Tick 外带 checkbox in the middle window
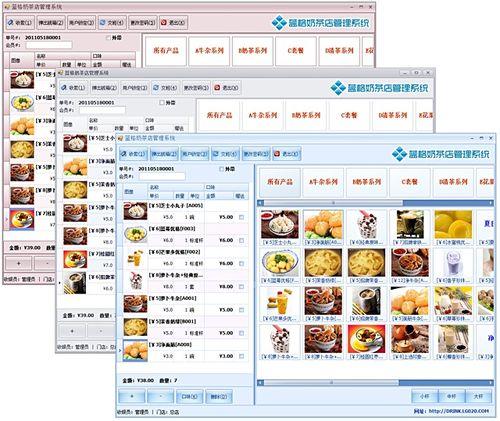This screenshot has height=421, width=500. click(x=162, y=103)
